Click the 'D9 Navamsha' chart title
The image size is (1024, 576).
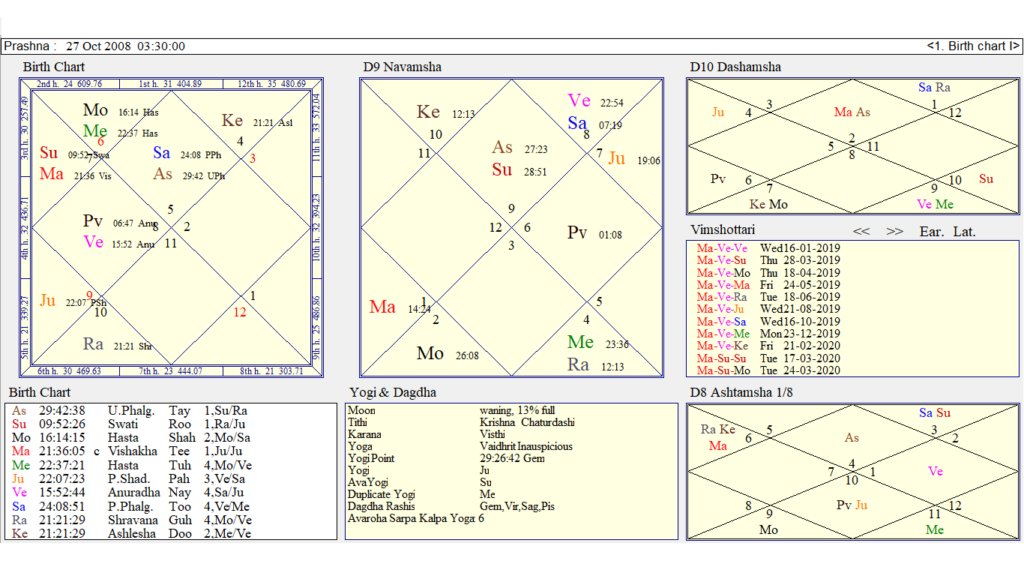402,67
